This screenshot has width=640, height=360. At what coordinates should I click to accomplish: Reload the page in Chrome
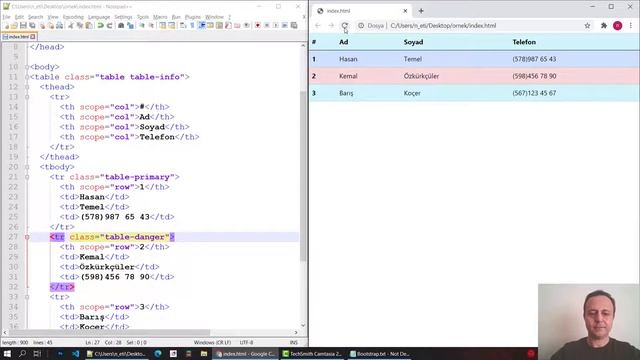(x=345, y=26)
